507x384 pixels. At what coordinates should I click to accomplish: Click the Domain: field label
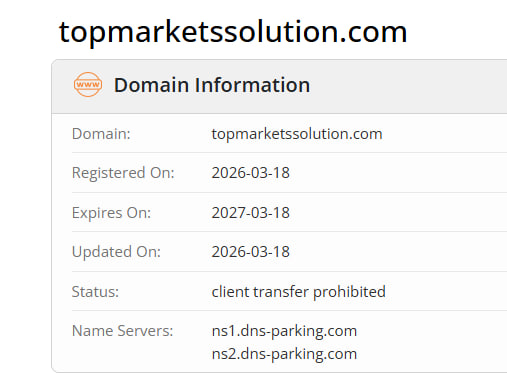(x=101, y=134)
